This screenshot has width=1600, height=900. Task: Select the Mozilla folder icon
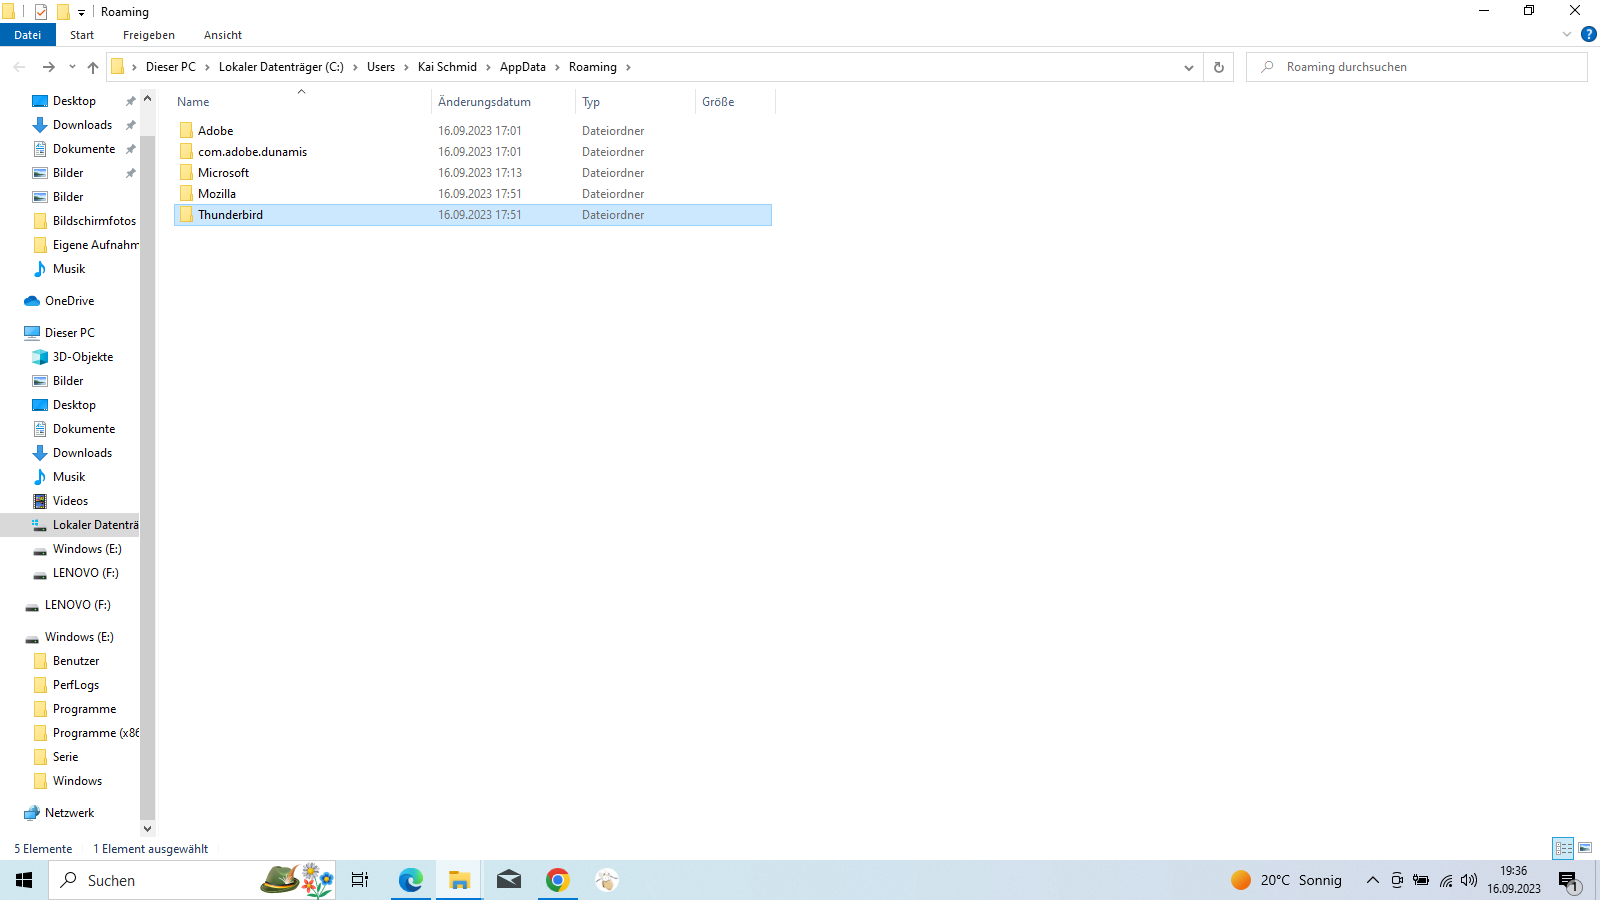tap(186, 194)
